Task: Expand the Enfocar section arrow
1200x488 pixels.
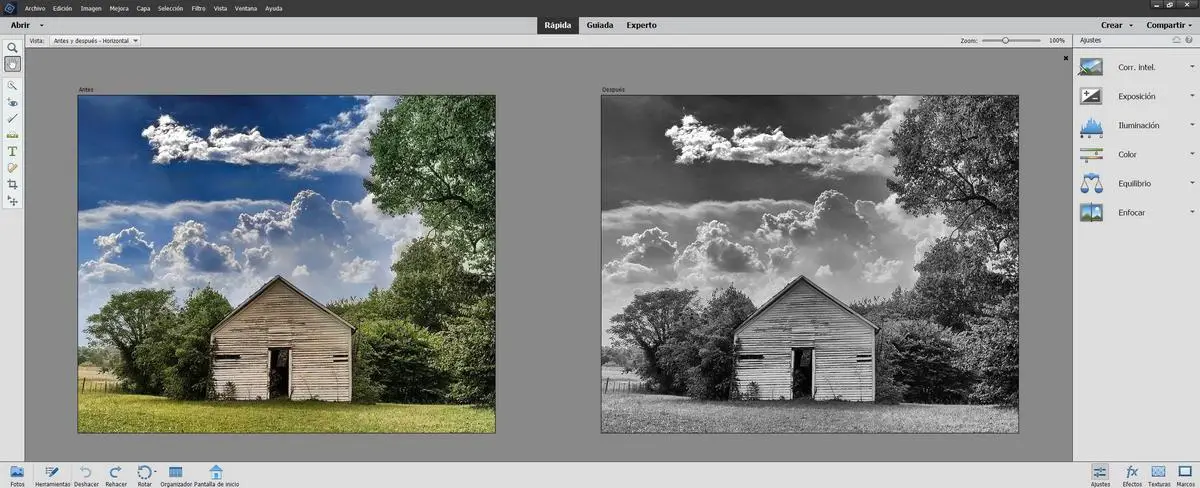Action: 1192,213
